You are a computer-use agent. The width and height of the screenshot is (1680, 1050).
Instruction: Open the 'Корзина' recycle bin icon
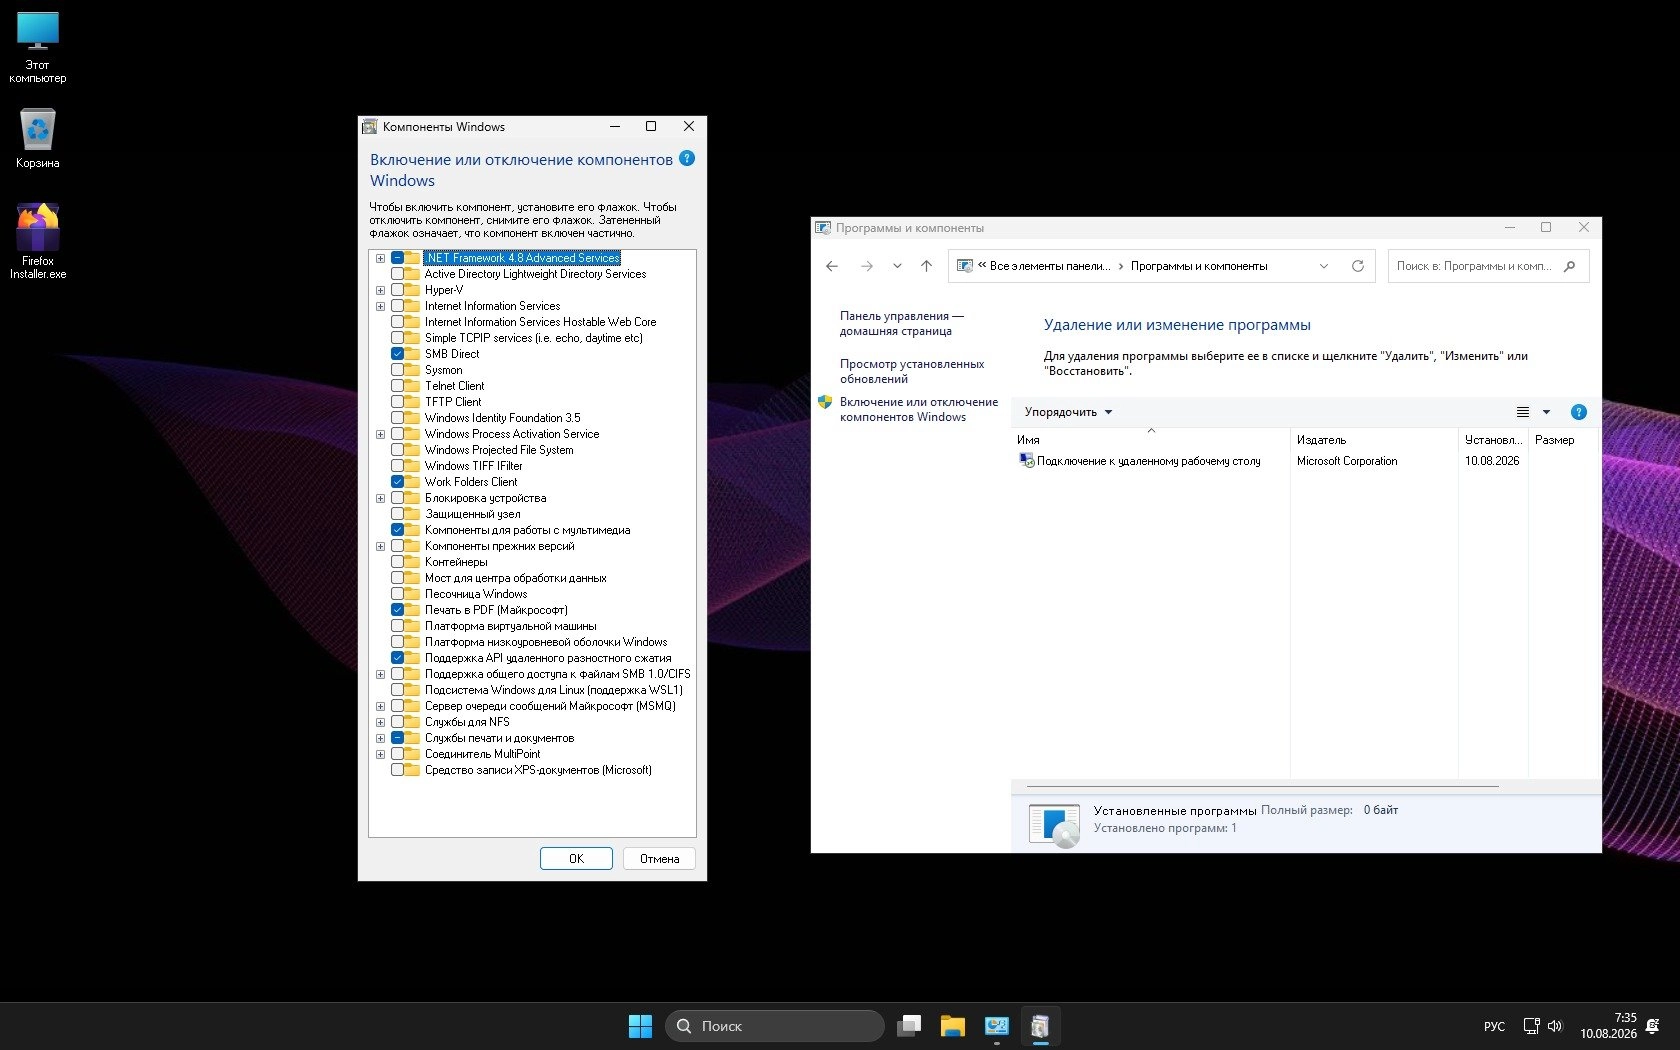(x=38, y=138)
